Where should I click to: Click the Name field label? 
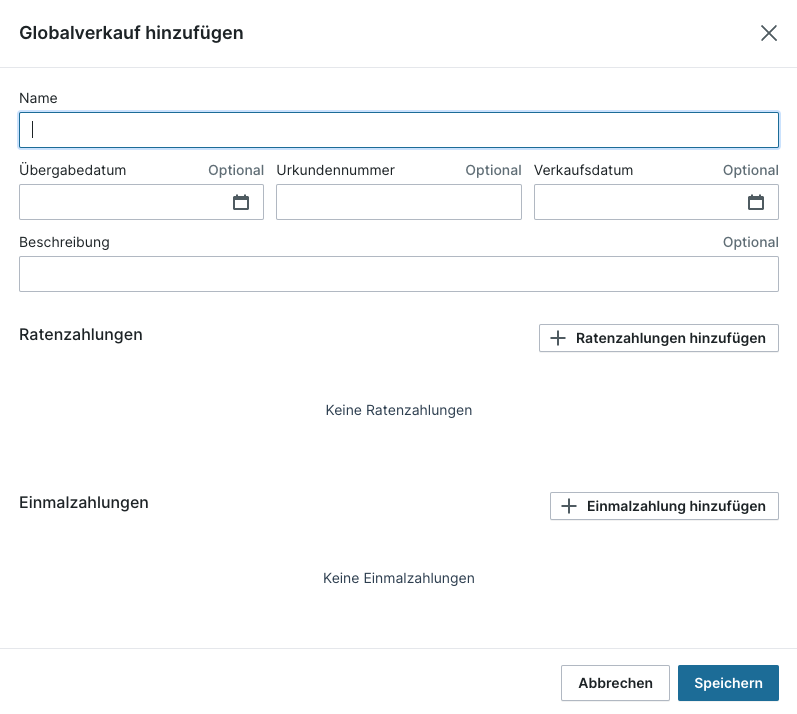pos(38,98)
